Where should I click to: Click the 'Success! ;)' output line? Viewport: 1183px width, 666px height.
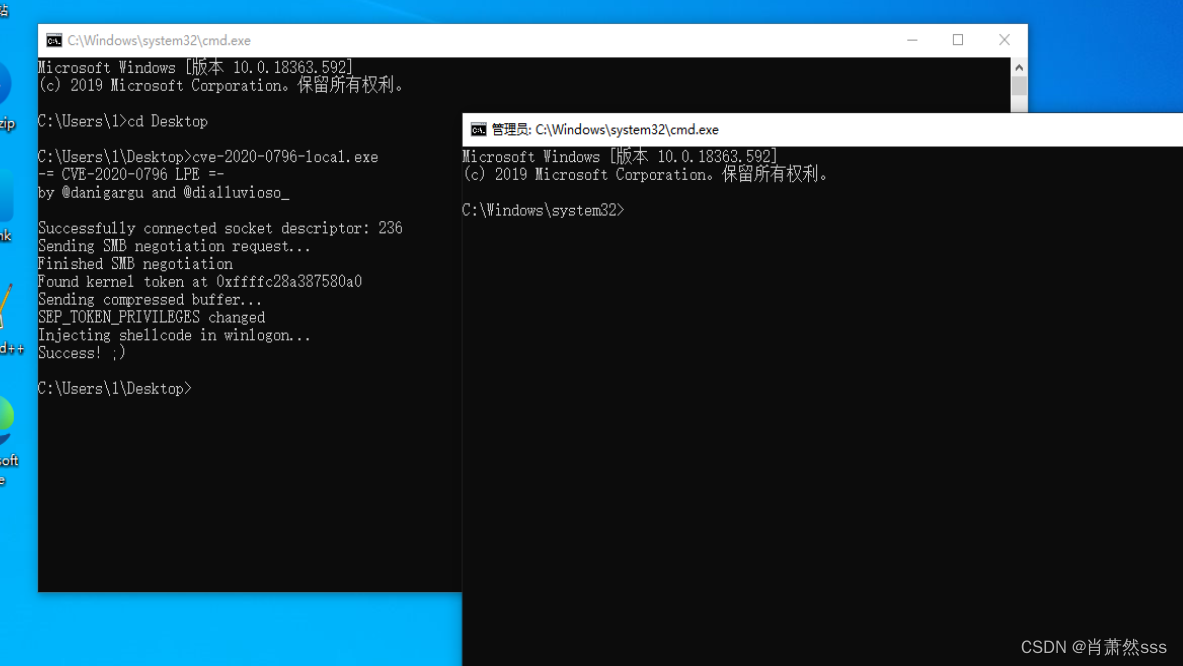coord(82,353)
